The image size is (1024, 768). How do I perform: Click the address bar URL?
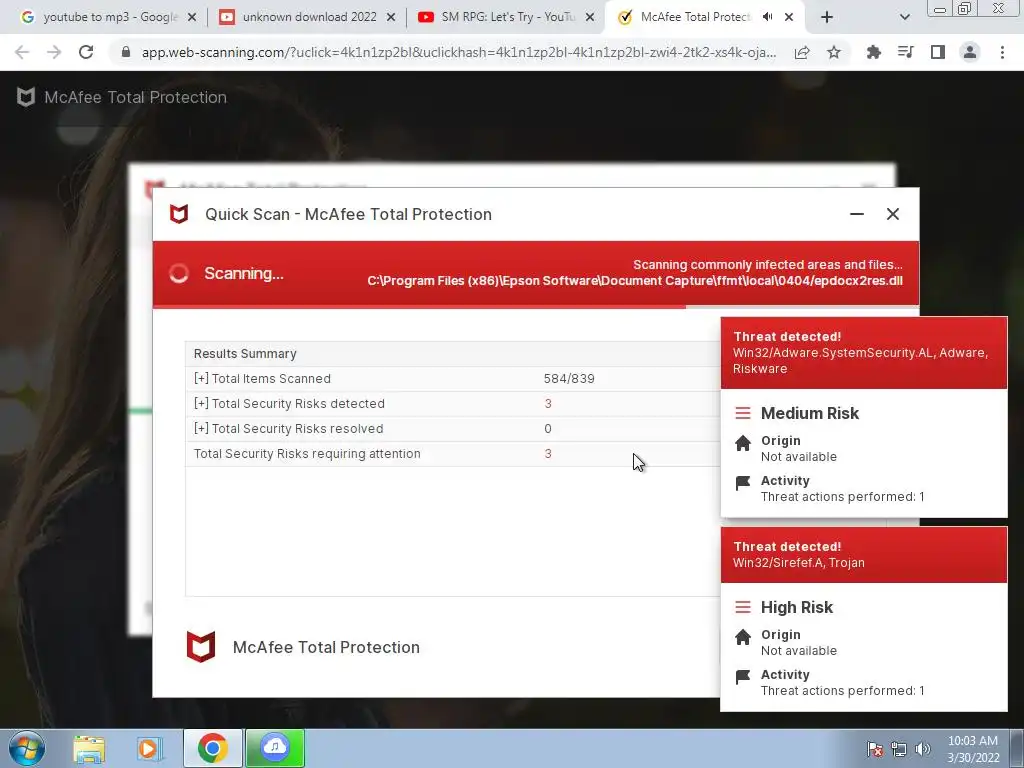(458, 52)
